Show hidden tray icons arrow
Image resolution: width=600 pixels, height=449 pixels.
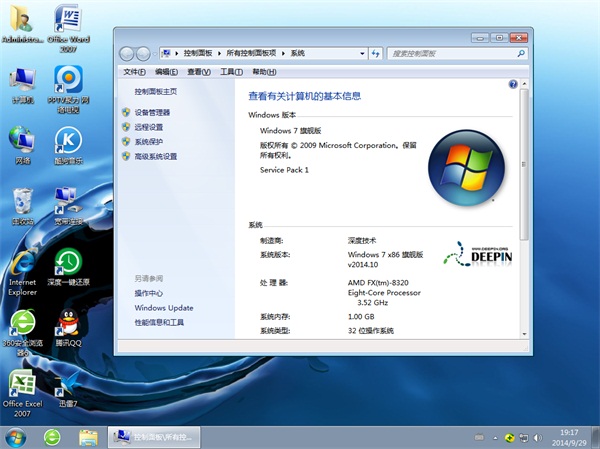pyautogui.click(x=495, y=438)
